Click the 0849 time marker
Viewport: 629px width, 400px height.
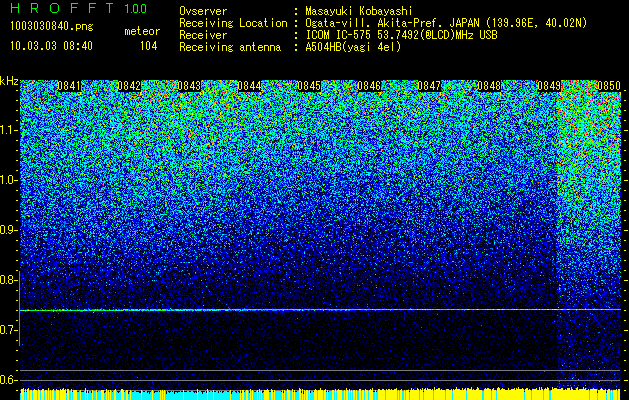tap(549, 86)
